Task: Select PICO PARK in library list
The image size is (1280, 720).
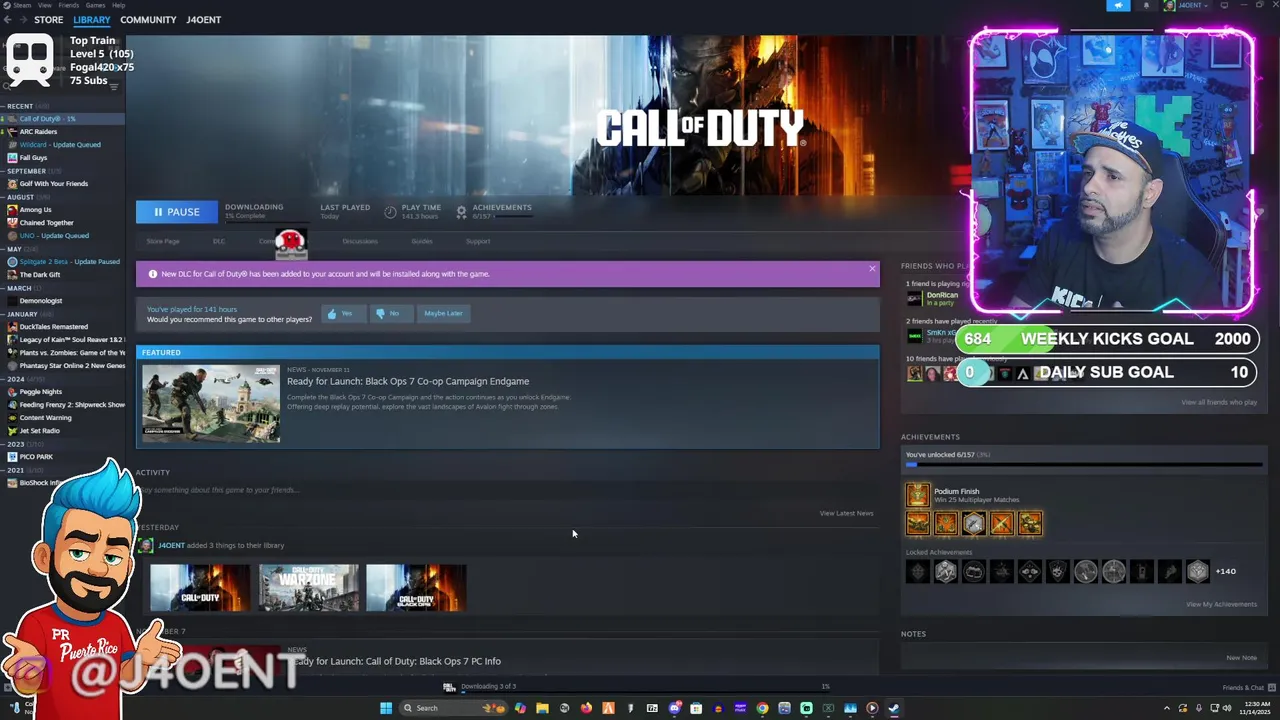Action: 63,457
